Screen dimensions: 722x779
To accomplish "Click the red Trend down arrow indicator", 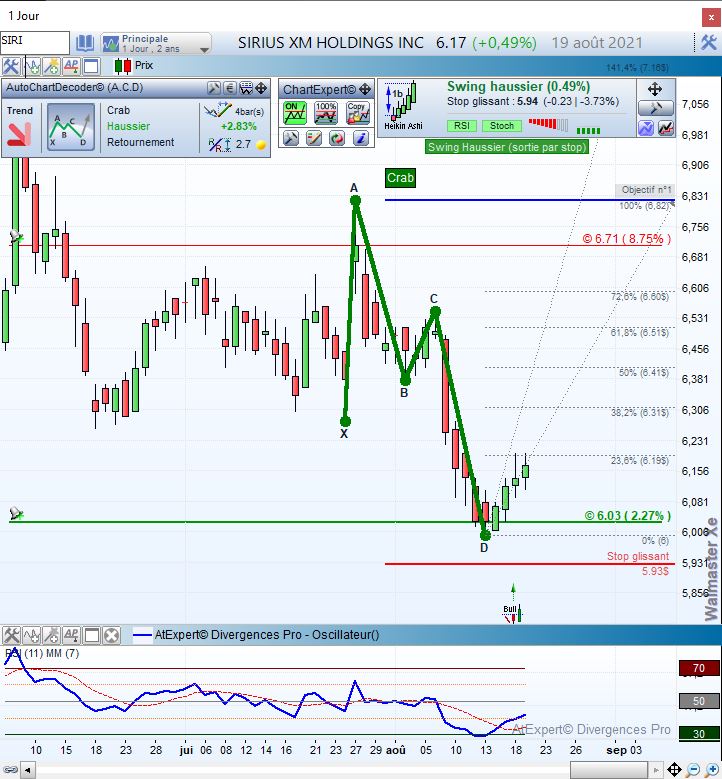I will (19, 134).
